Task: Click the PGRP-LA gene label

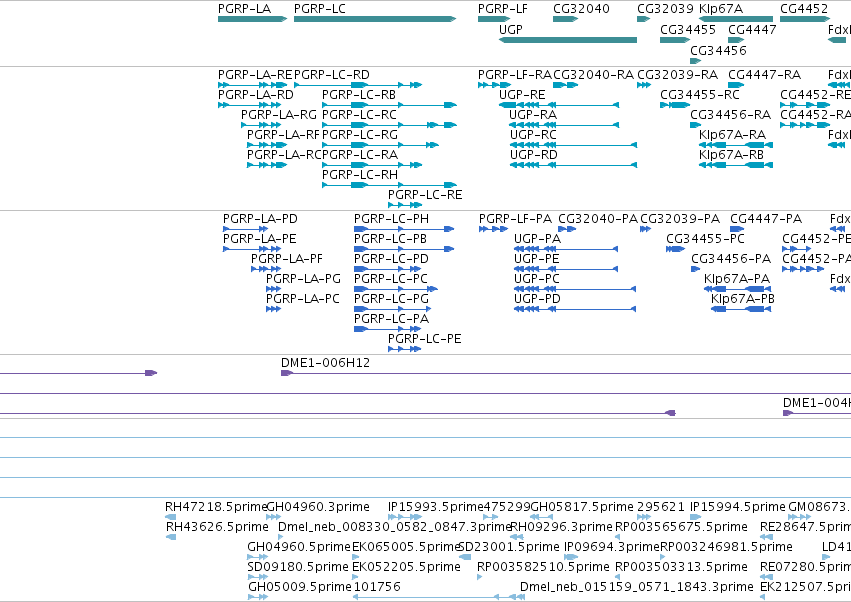Action: pos(244,9)
